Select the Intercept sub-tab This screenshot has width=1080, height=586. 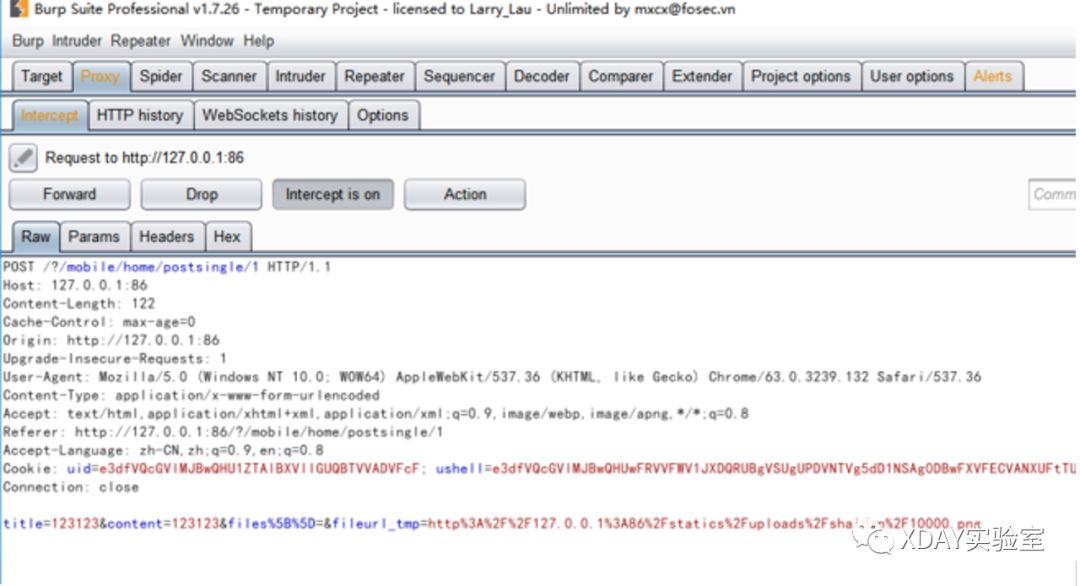pos(50,116)
